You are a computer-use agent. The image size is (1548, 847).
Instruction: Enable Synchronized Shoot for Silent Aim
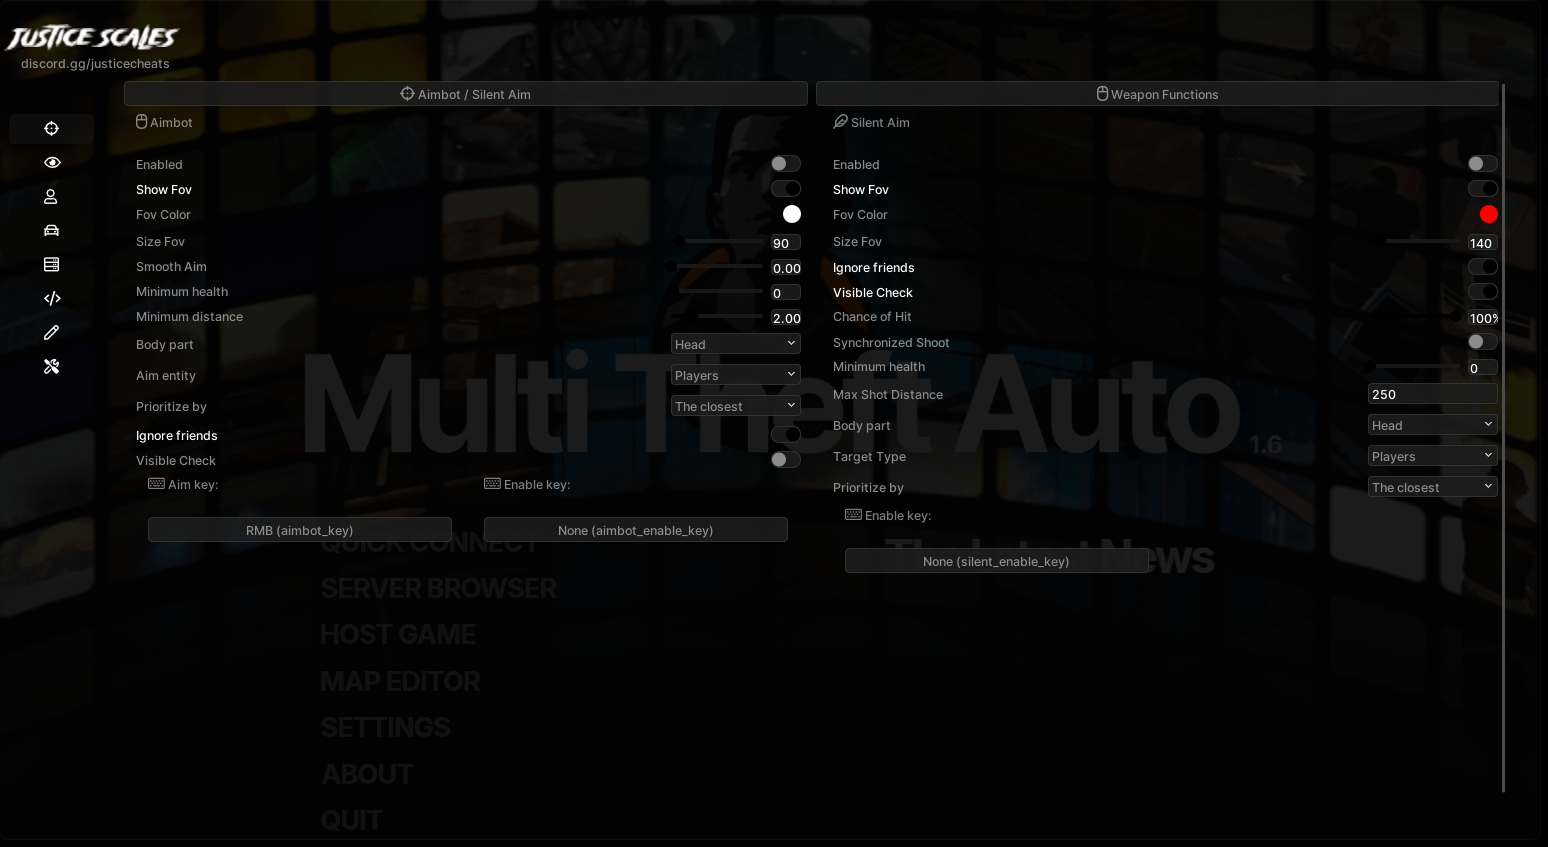pyautogui.click(x=1482, y=342)
